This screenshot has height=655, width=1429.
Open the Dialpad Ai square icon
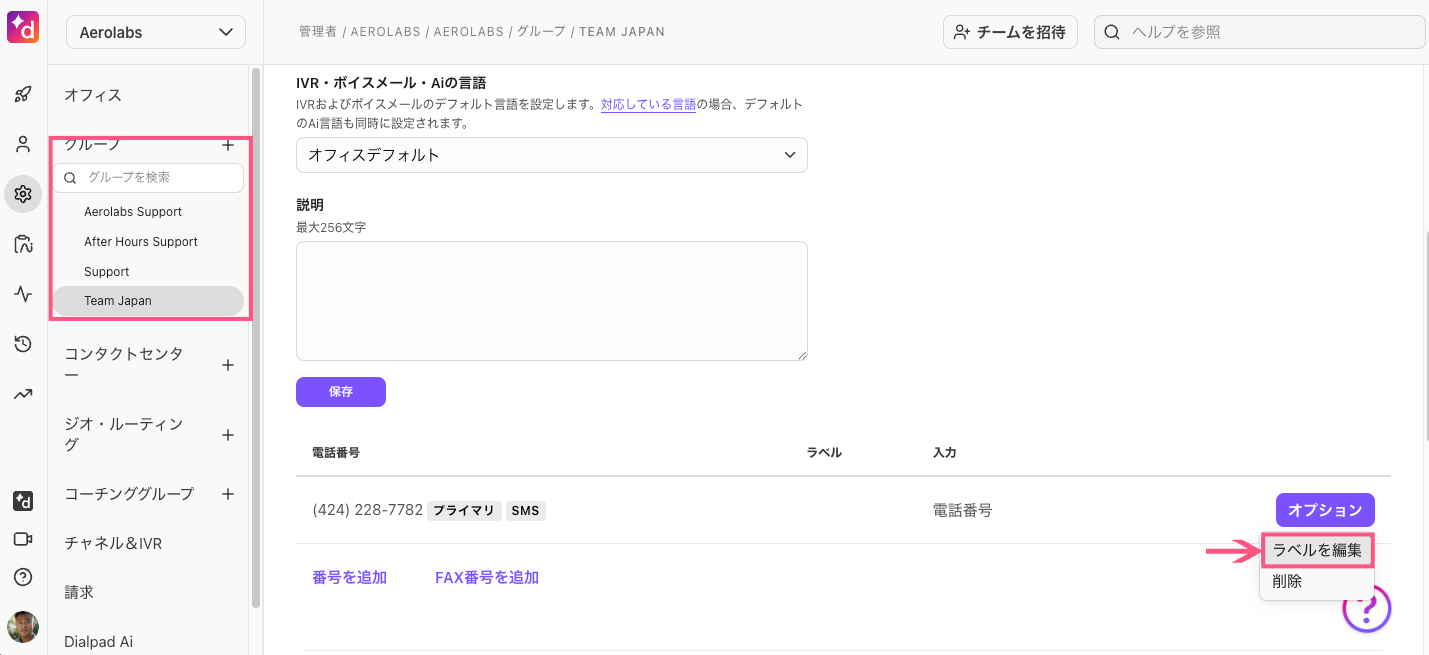23,500
